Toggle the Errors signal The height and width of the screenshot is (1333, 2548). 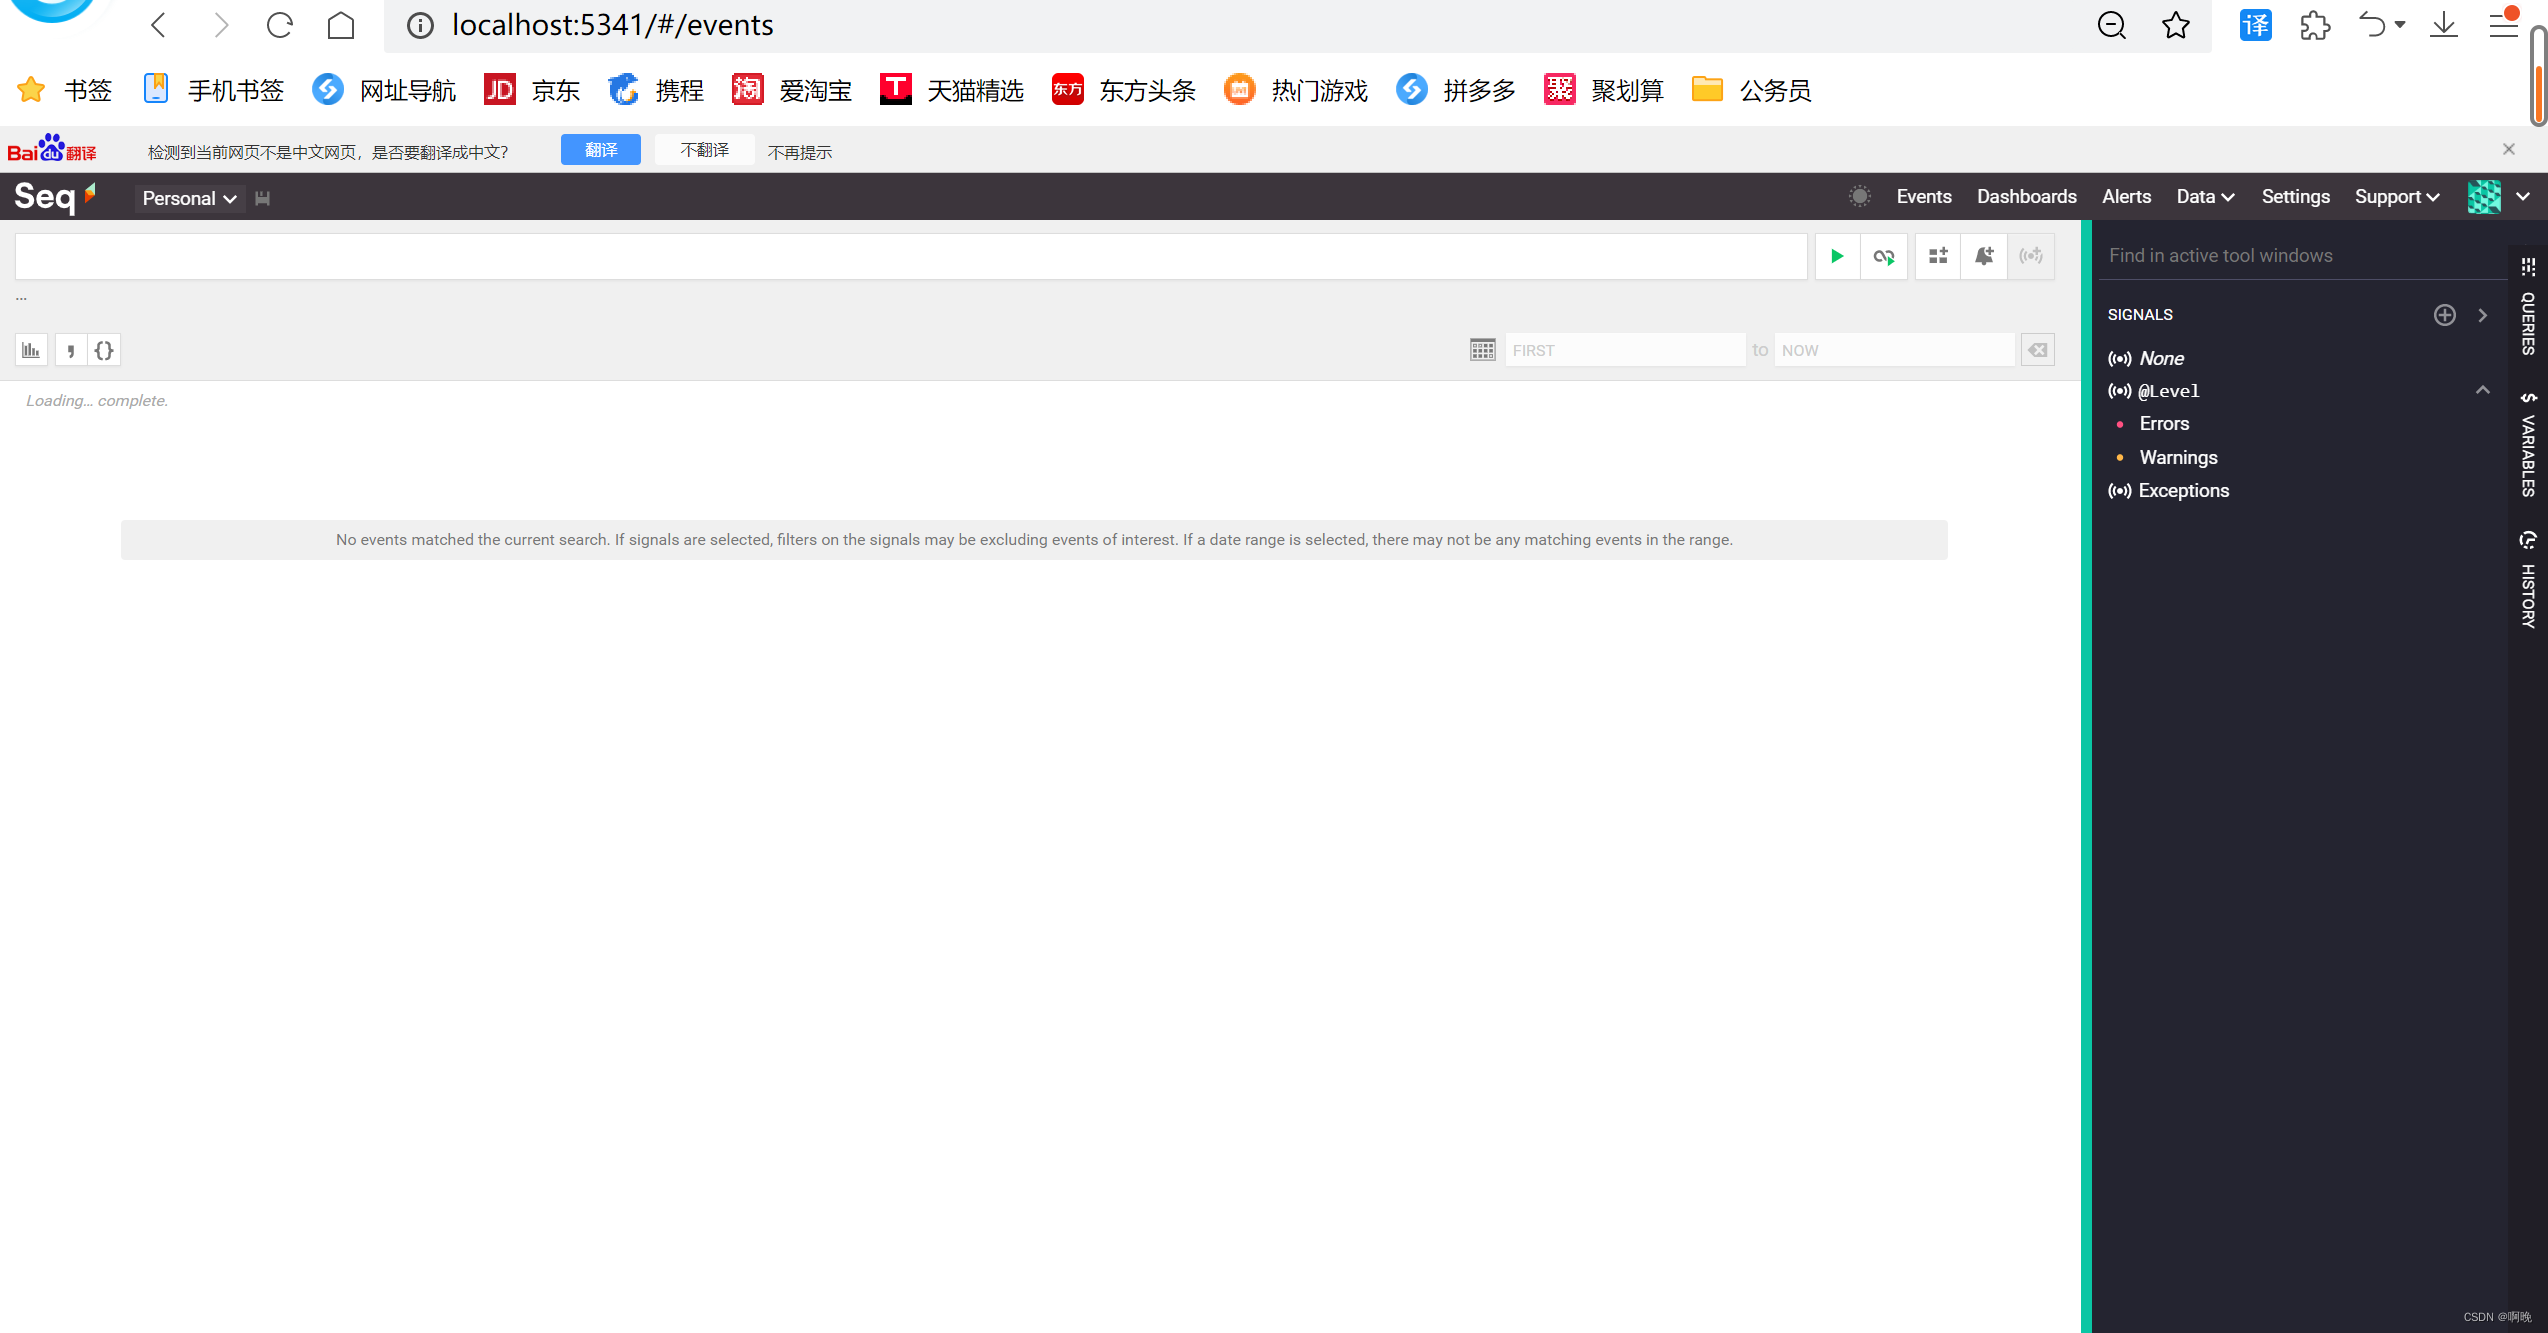[2164, 424]
